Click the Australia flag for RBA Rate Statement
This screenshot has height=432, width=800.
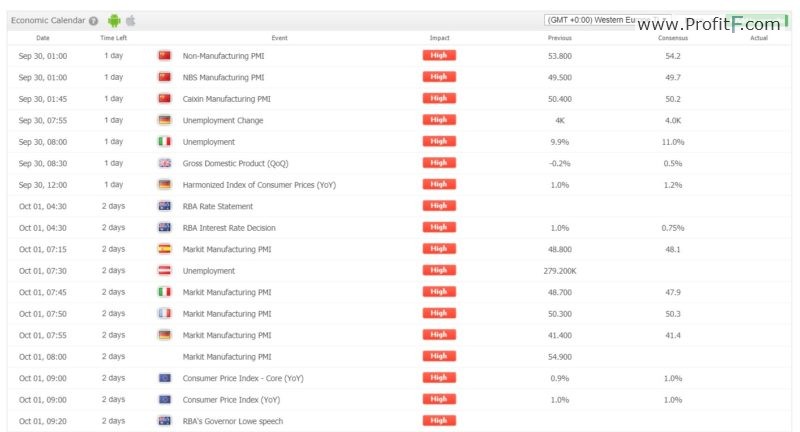(x=164, y=206)
